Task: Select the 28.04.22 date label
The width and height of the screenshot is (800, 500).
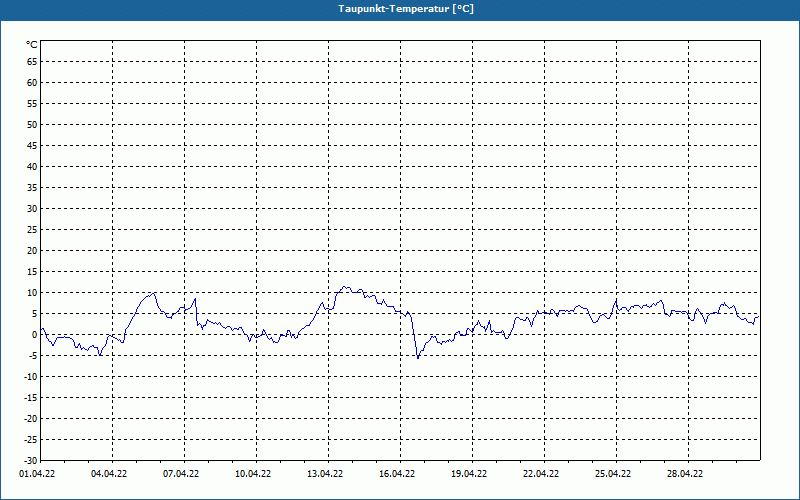Action: [x=685, y=474]
